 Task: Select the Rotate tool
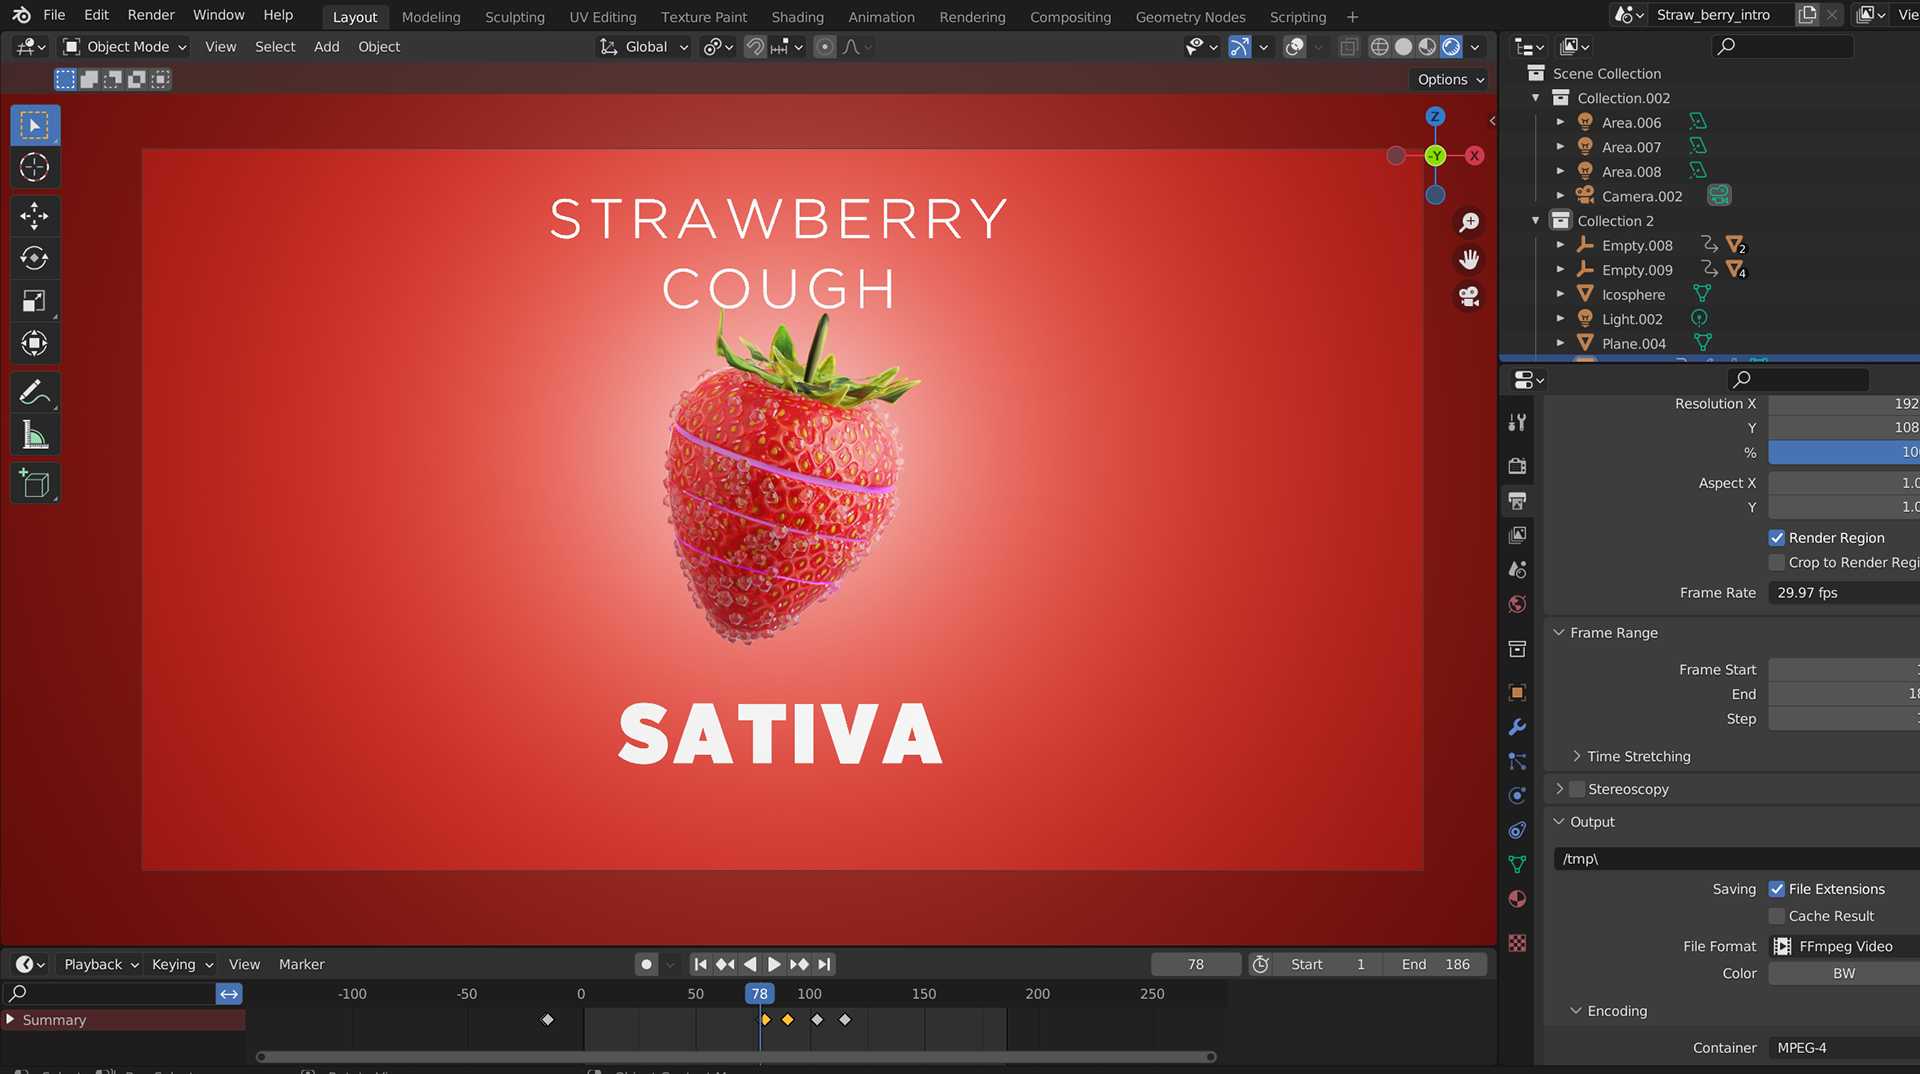pos(35,259)
